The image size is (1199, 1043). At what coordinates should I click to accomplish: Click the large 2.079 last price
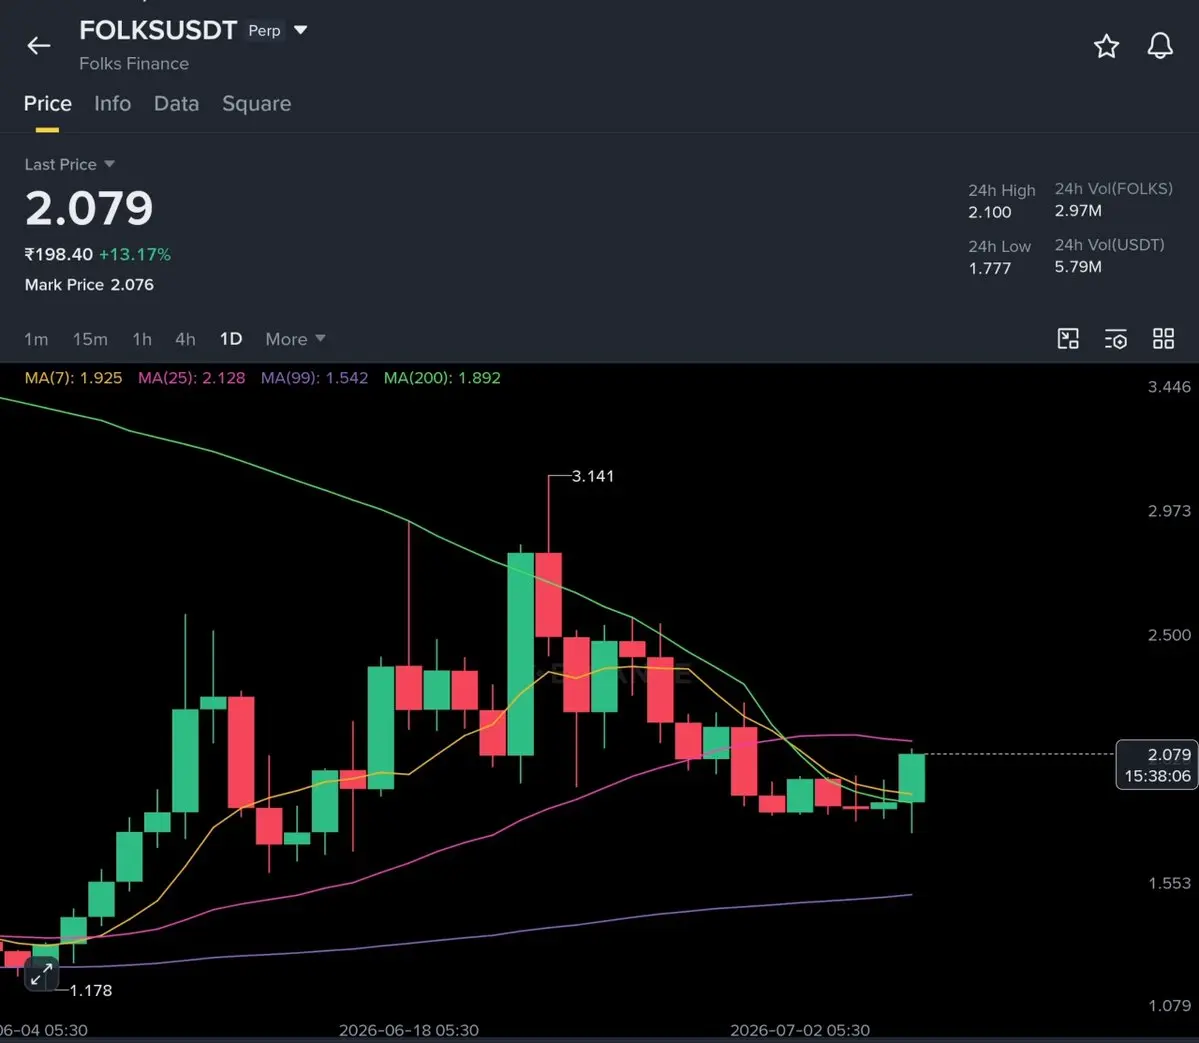click(89, 208)
